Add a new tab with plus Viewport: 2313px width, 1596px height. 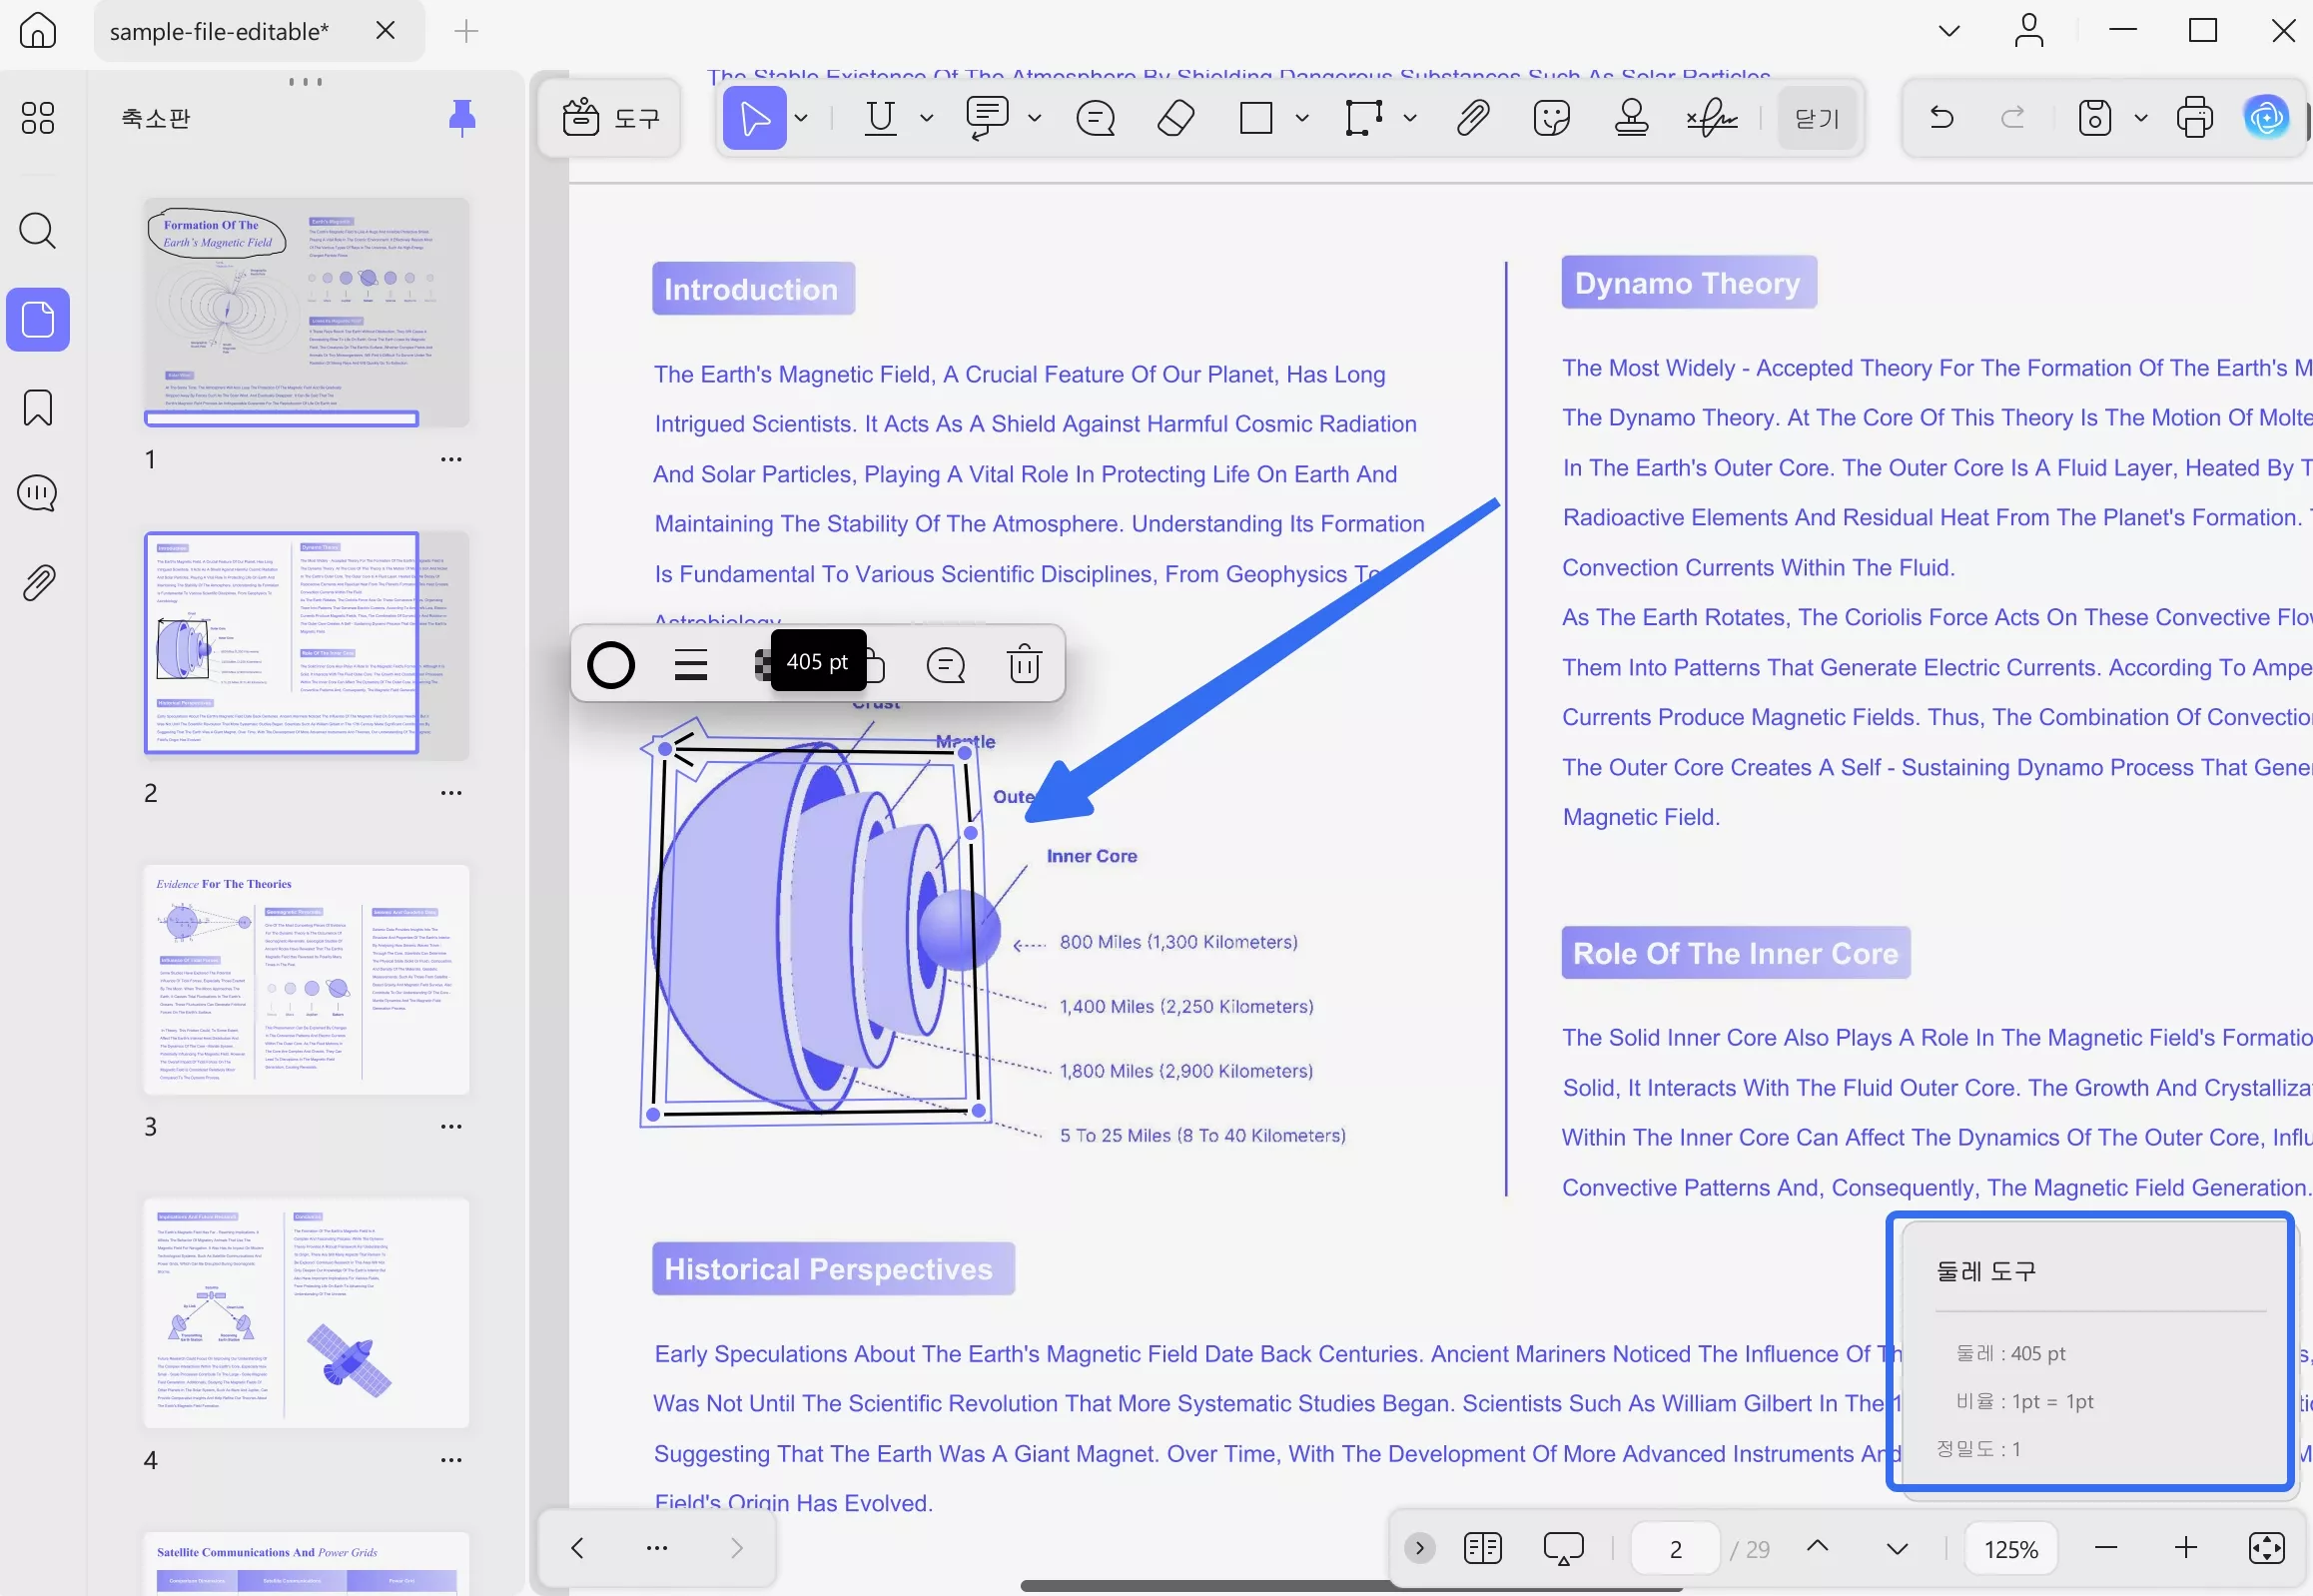466,31
